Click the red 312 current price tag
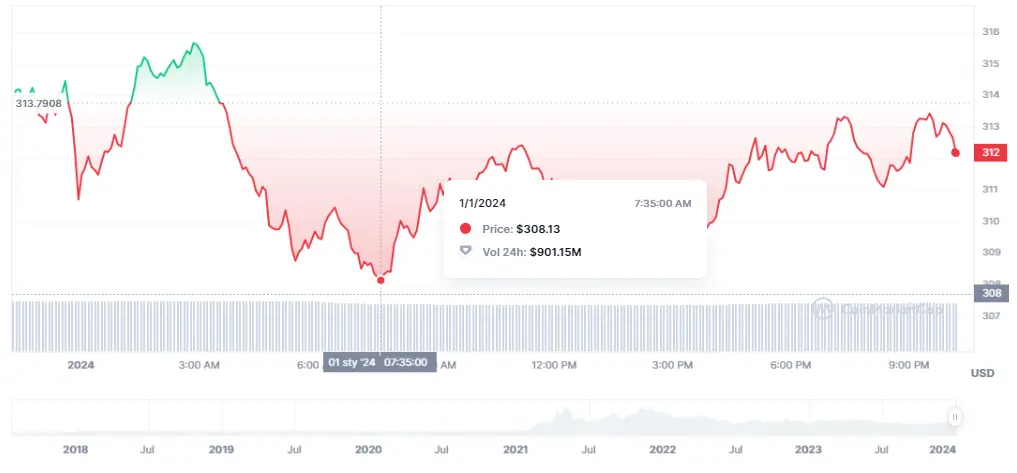Screen dimensions: 1017x473 991,153
